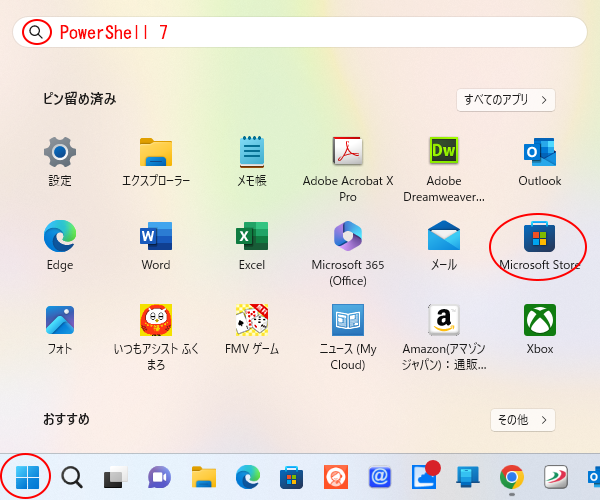Open taskbar search magnifier

pos(72,477)
